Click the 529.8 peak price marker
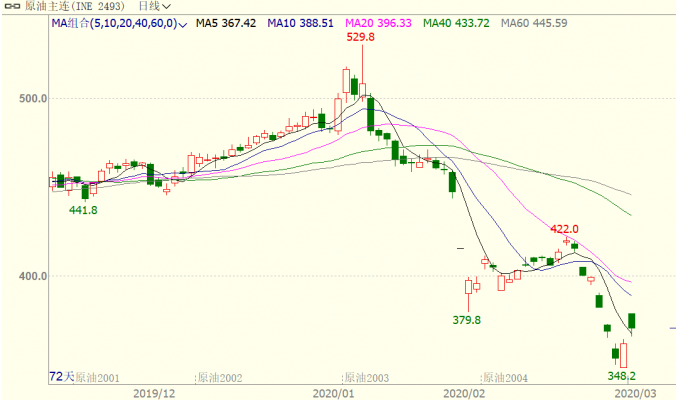Viewport: 680px width, 400px height. coord(361,37)
